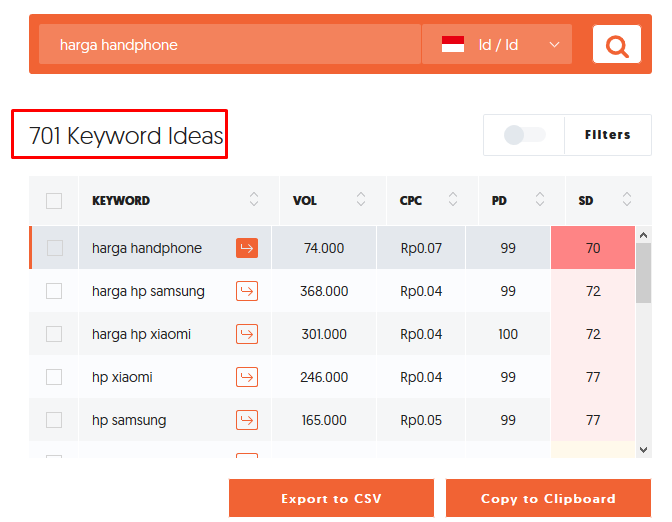Click the SD value 70 cell
This screenshot has width=672, height=522.
pos(593,248)
